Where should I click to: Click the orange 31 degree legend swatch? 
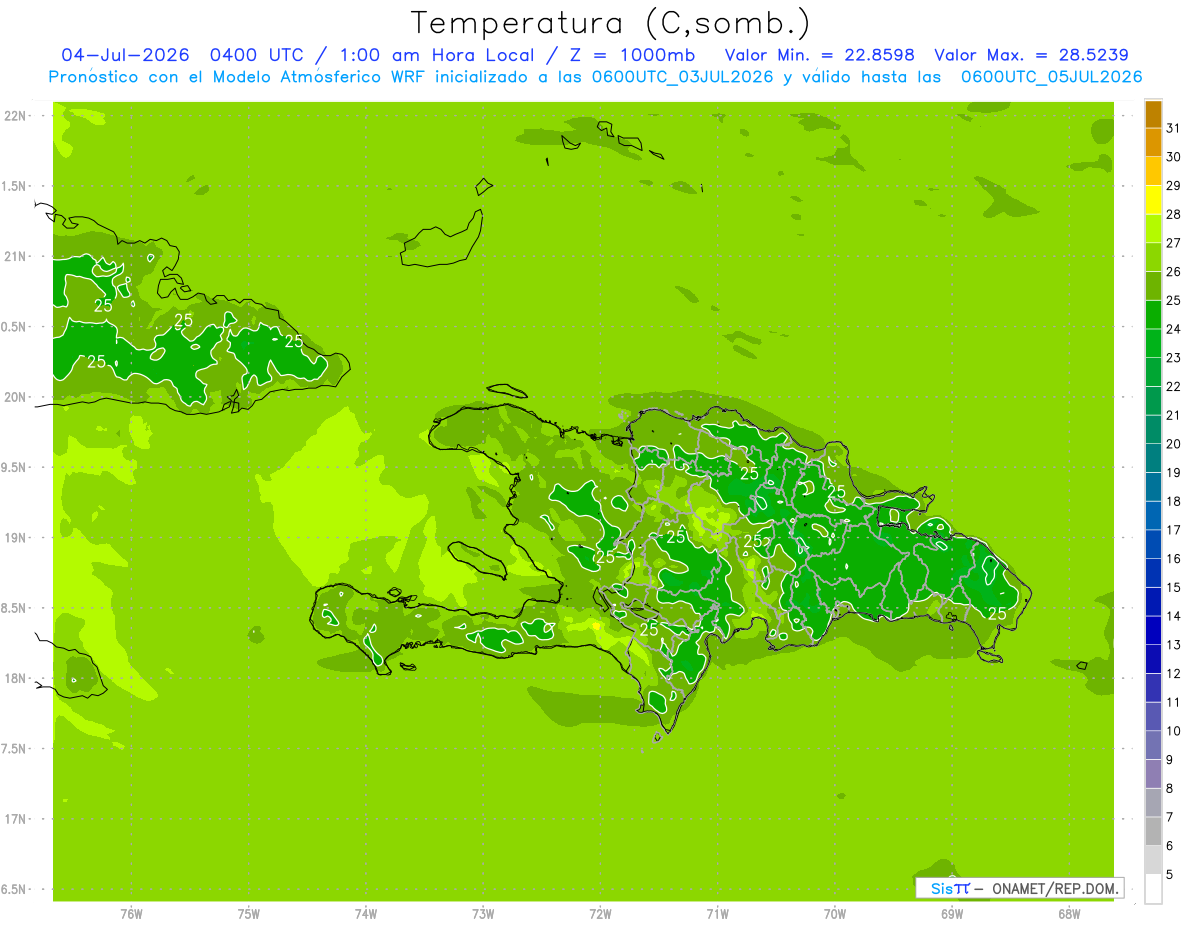tap(1153, 114)
